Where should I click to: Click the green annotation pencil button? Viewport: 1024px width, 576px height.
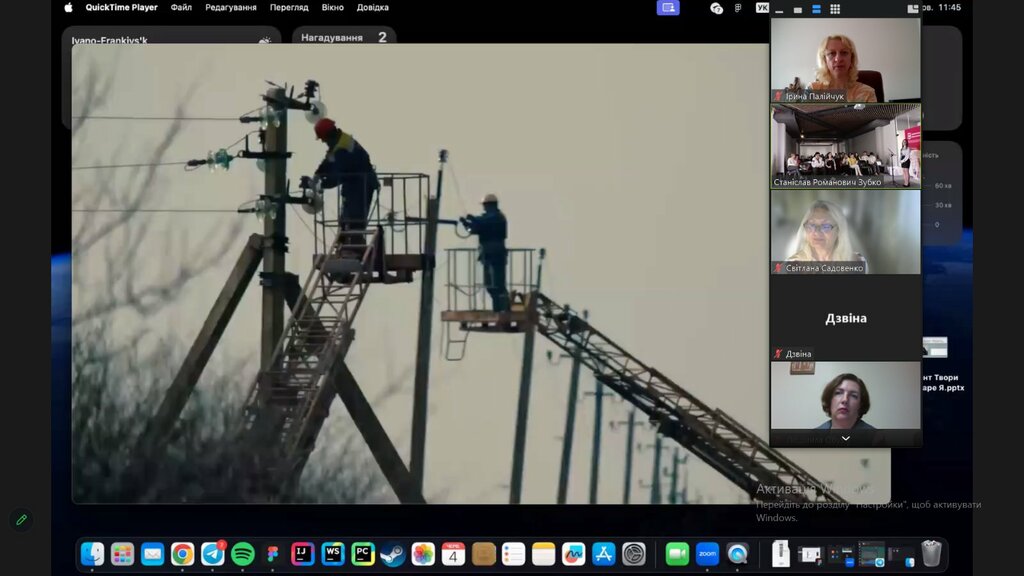pos(21,520)
